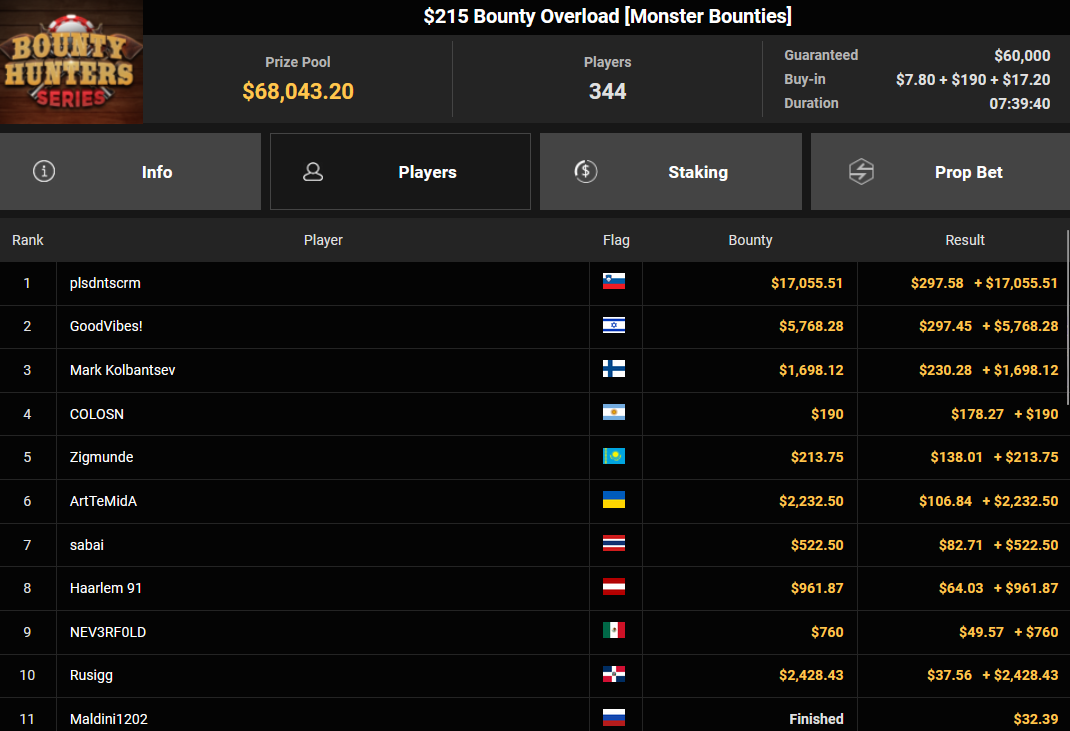1070x731 pixels.
Task: Click the Finland flag for Mark Kolbantsev
Action: pyautogui.click(x=613, y=369)
